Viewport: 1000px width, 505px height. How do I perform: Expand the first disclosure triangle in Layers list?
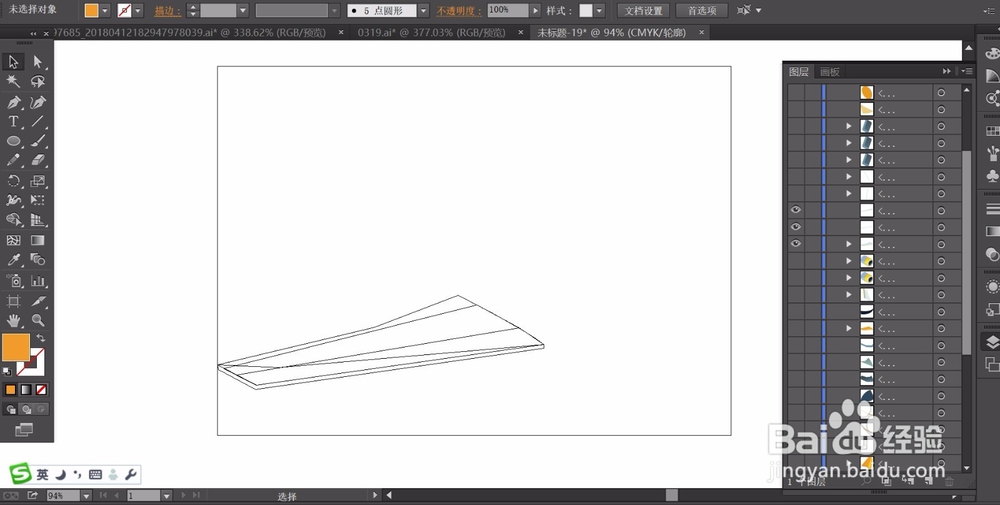(x=849, y=126)
